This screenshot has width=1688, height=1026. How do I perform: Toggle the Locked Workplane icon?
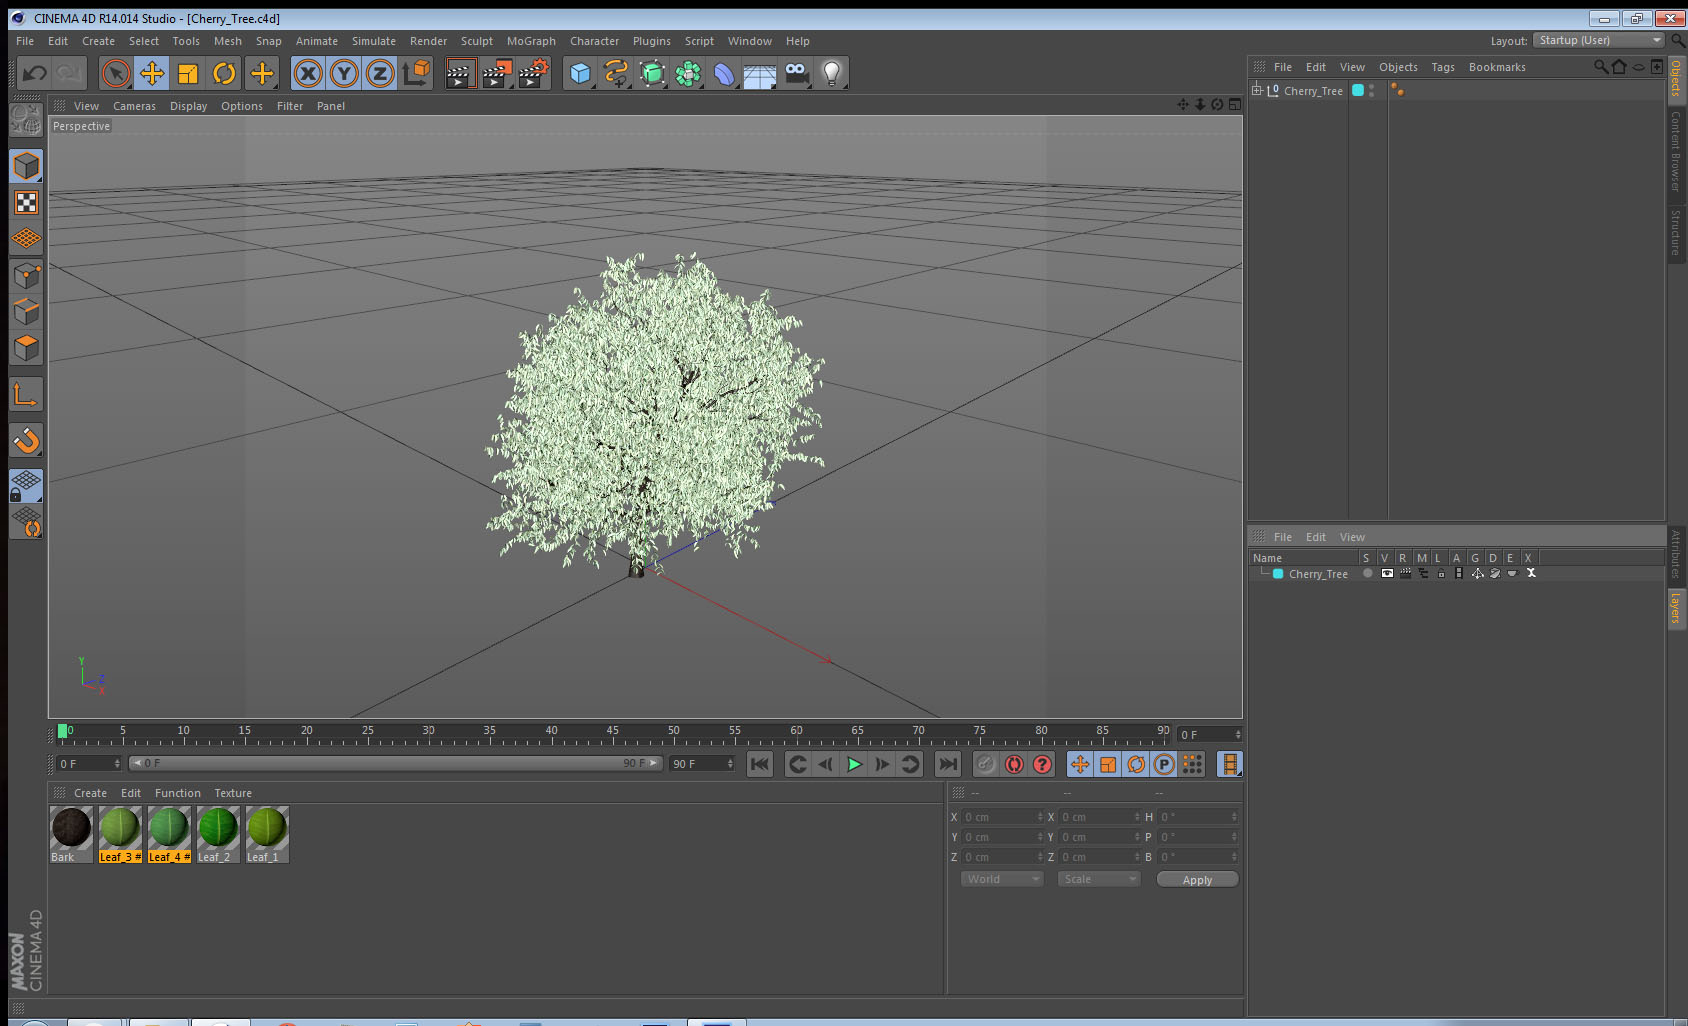click(26, 486)
